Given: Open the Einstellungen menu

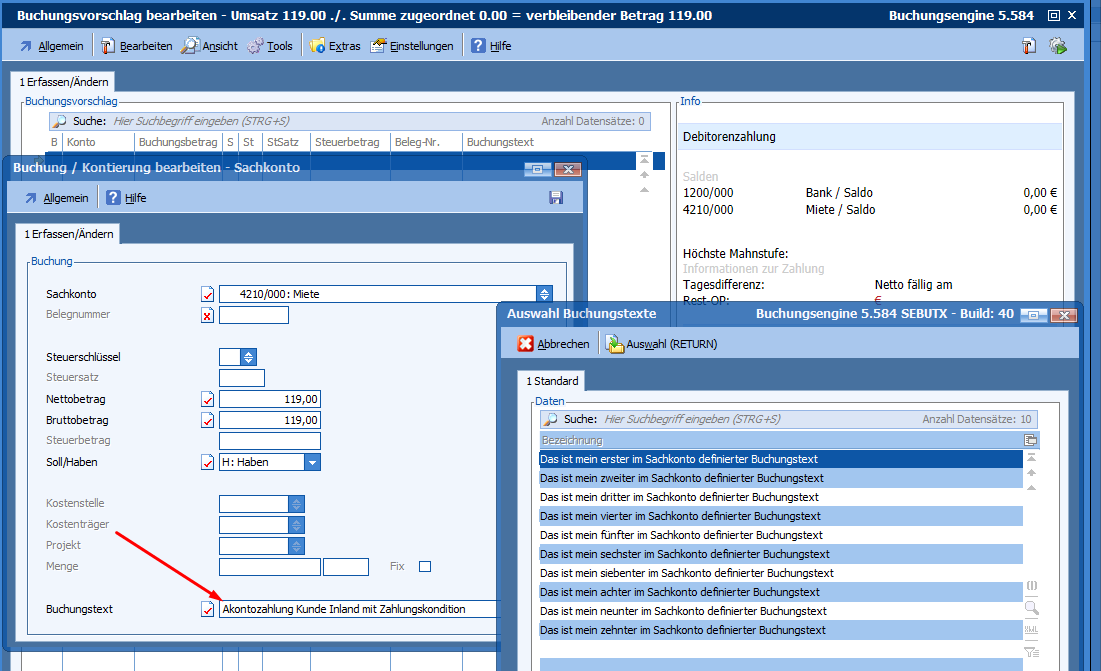Looking at the screenshot, I should (412, 46).
